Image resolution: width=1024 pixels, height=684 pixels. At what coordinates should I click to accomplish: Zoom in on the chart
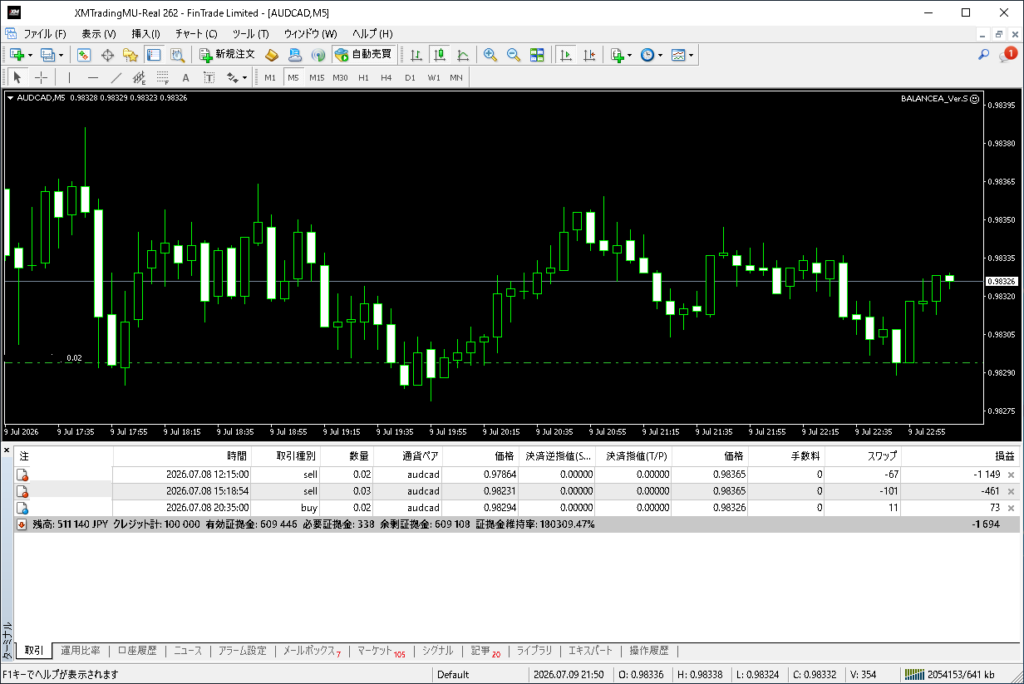[x=490, y=55]
